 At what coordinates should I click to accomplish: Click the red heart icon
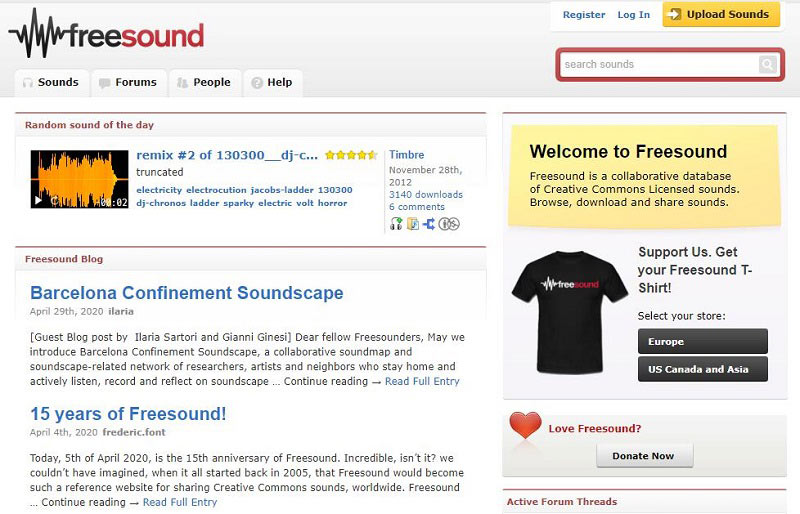coord(525,425)
